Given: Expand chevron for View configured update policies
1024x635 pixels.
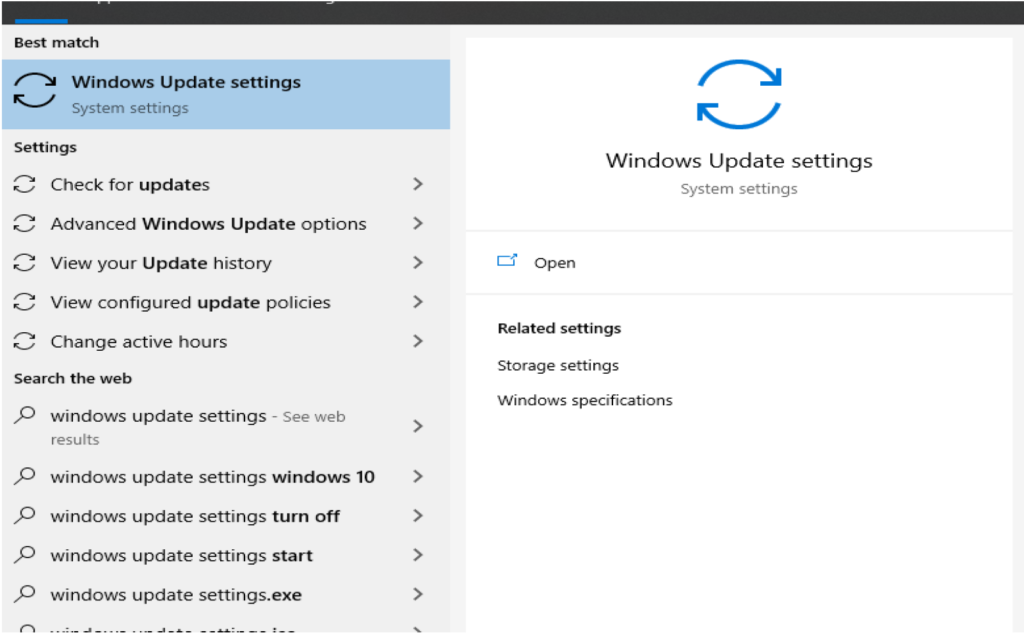Looking at the screenshot, I should (x=418, y=302).
